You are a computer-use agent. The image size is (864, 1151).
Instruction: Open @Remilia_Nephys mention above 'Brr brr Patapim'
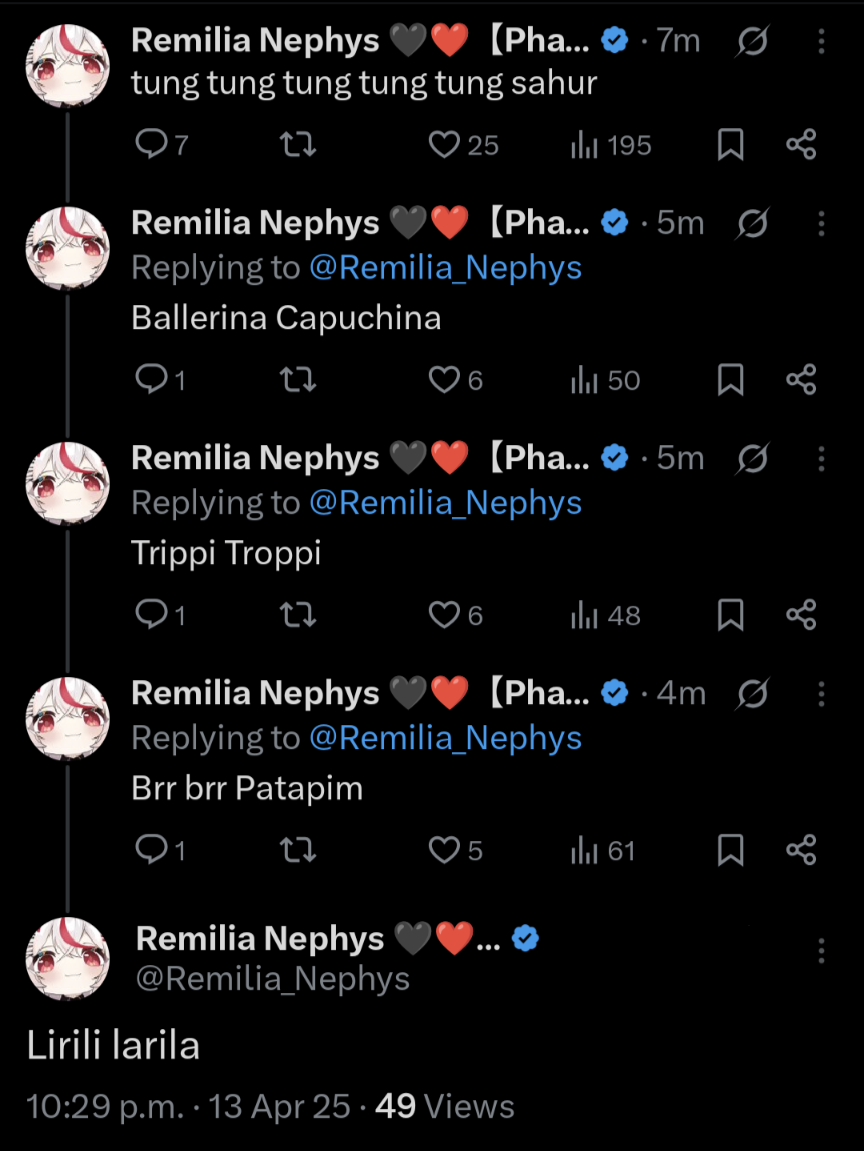(445, 738)
